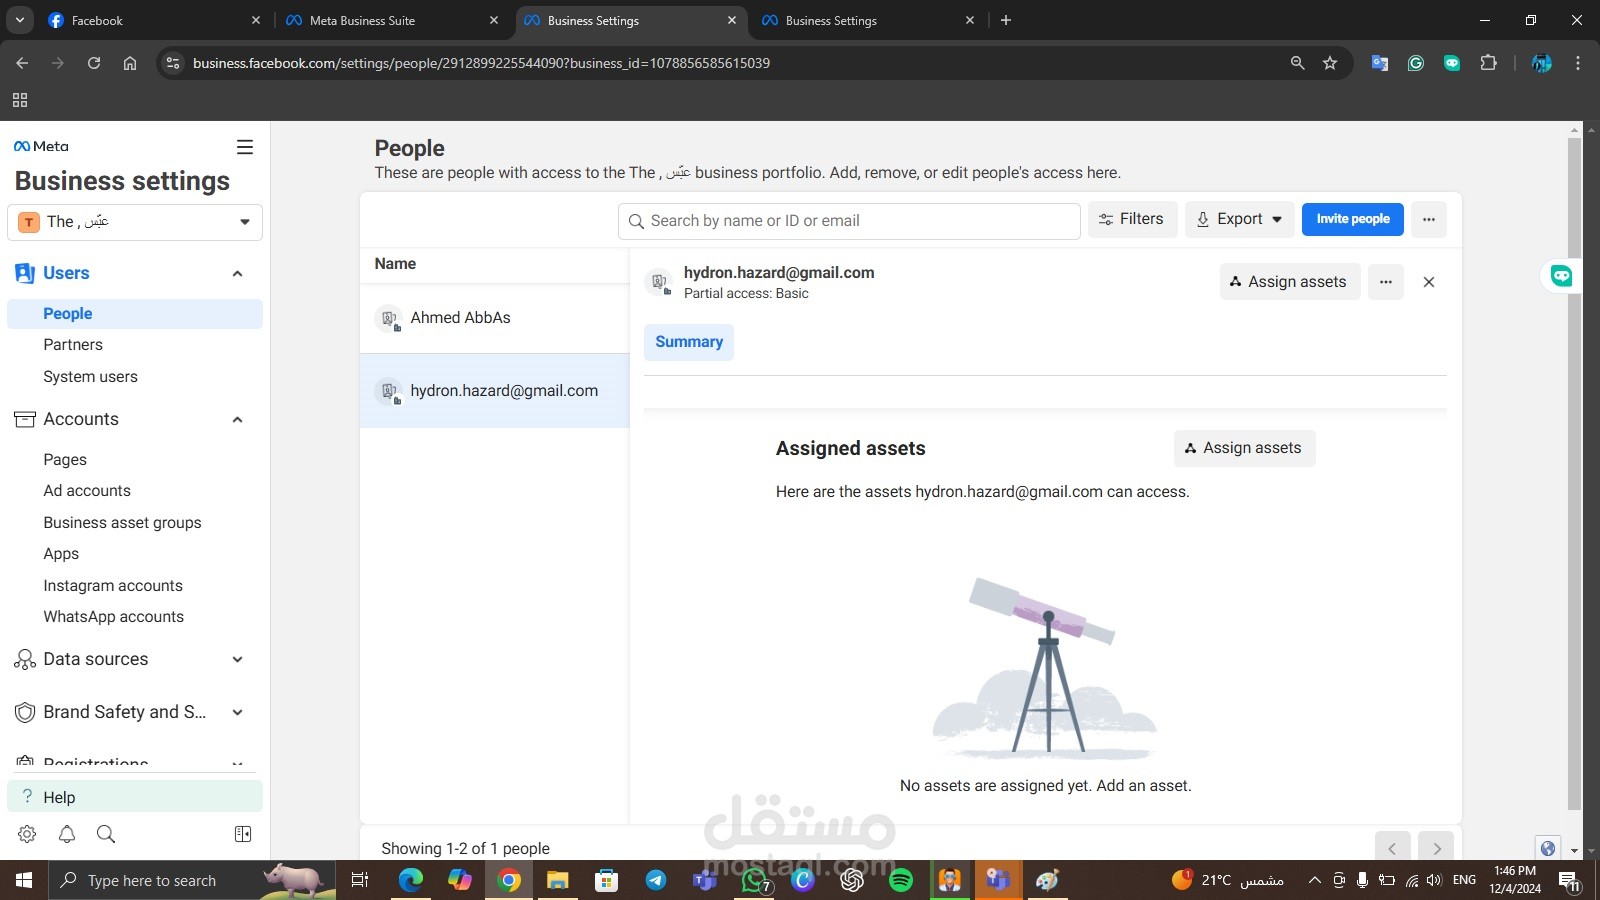Reload the current page
The image size is (1600, 900).
click(x=94, y=63)
